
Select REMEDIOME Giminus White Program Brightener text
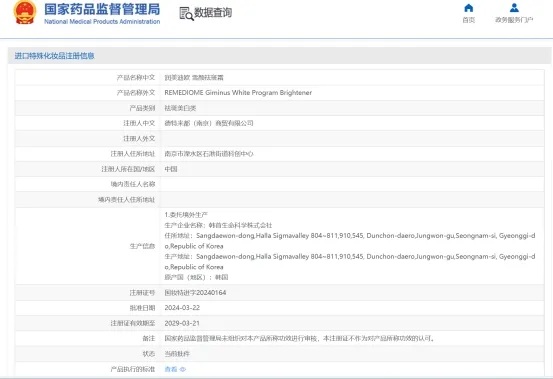point(238,93)
